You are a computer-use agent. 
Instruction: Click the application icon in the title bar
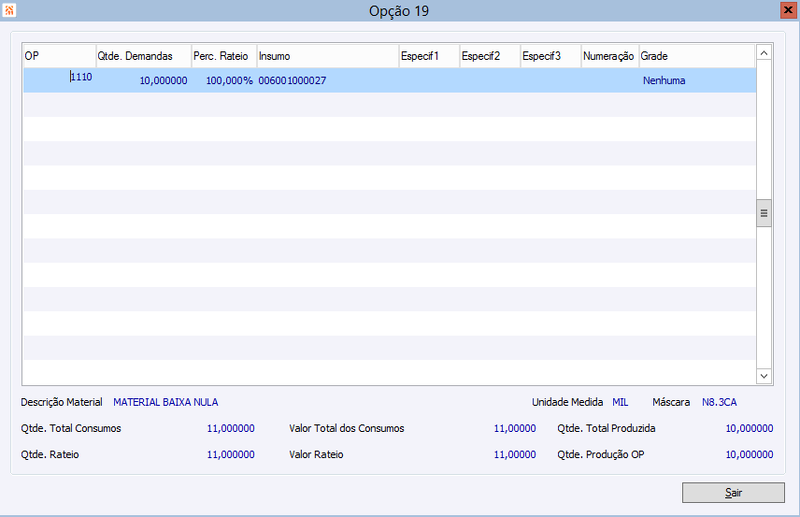coord(9,10)
